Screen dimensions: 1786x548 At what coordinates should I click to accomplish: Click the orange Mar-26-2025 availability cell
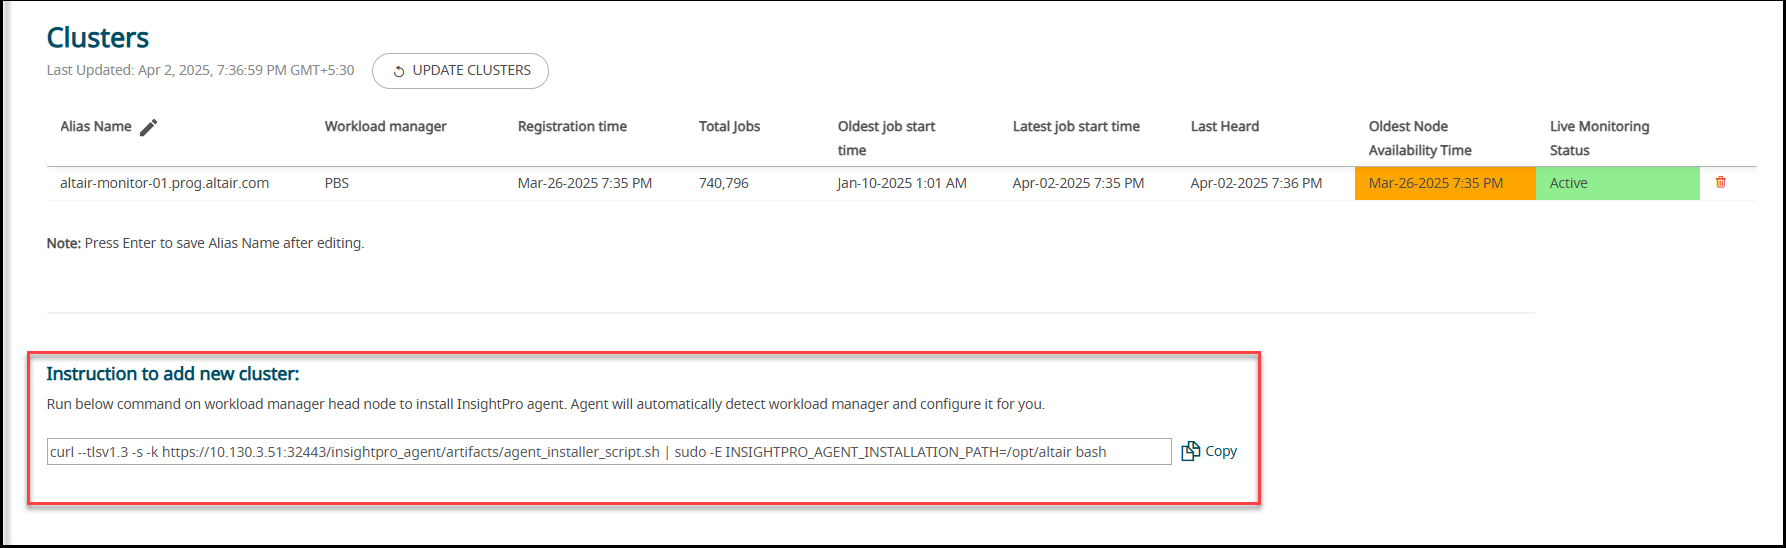(1444, 183)
